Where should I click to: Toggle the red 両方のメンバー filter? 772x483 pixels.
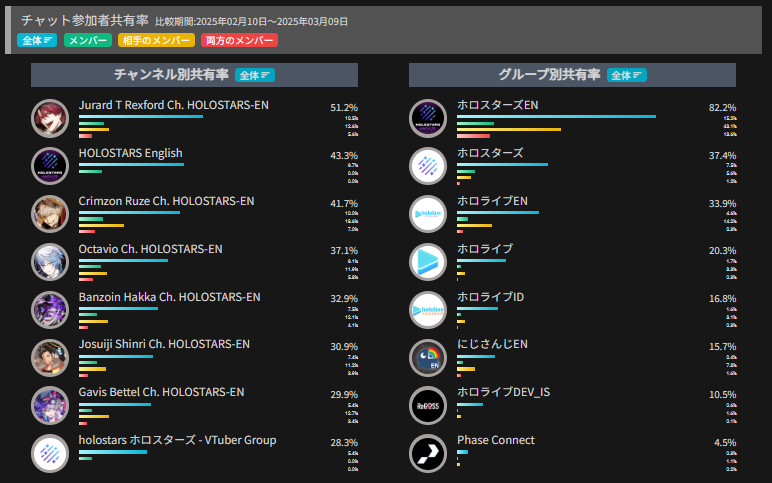tap(239, 40)
